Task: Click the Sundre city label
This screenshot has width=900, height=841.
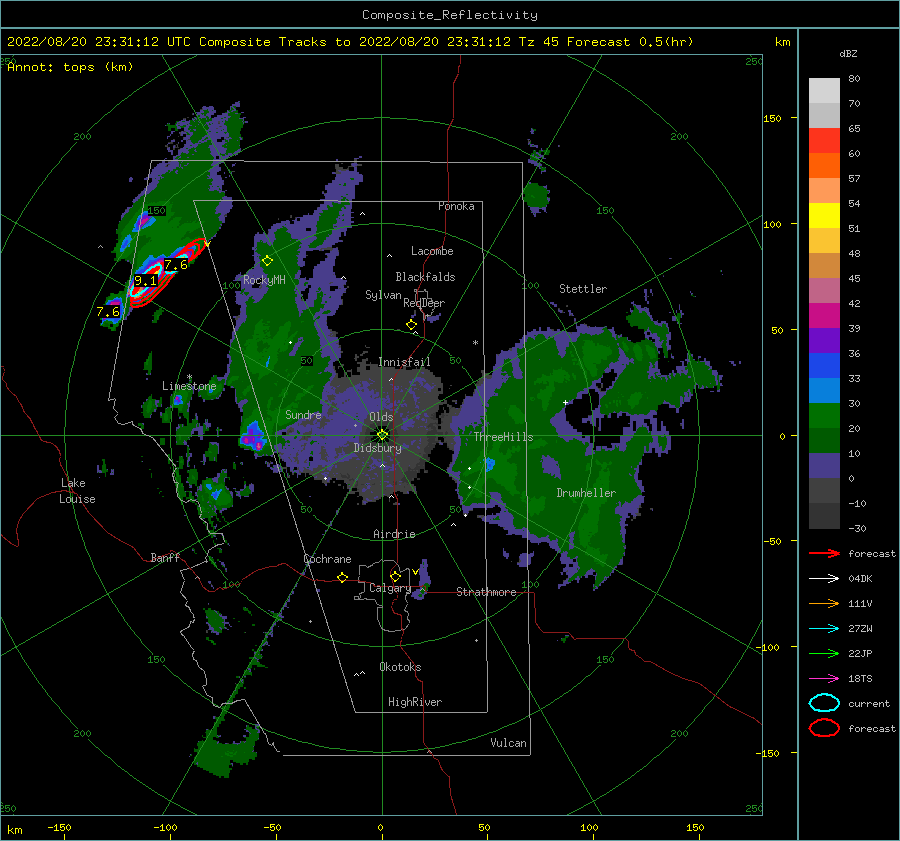Action: pyautogui.click(x=303, y=414)
